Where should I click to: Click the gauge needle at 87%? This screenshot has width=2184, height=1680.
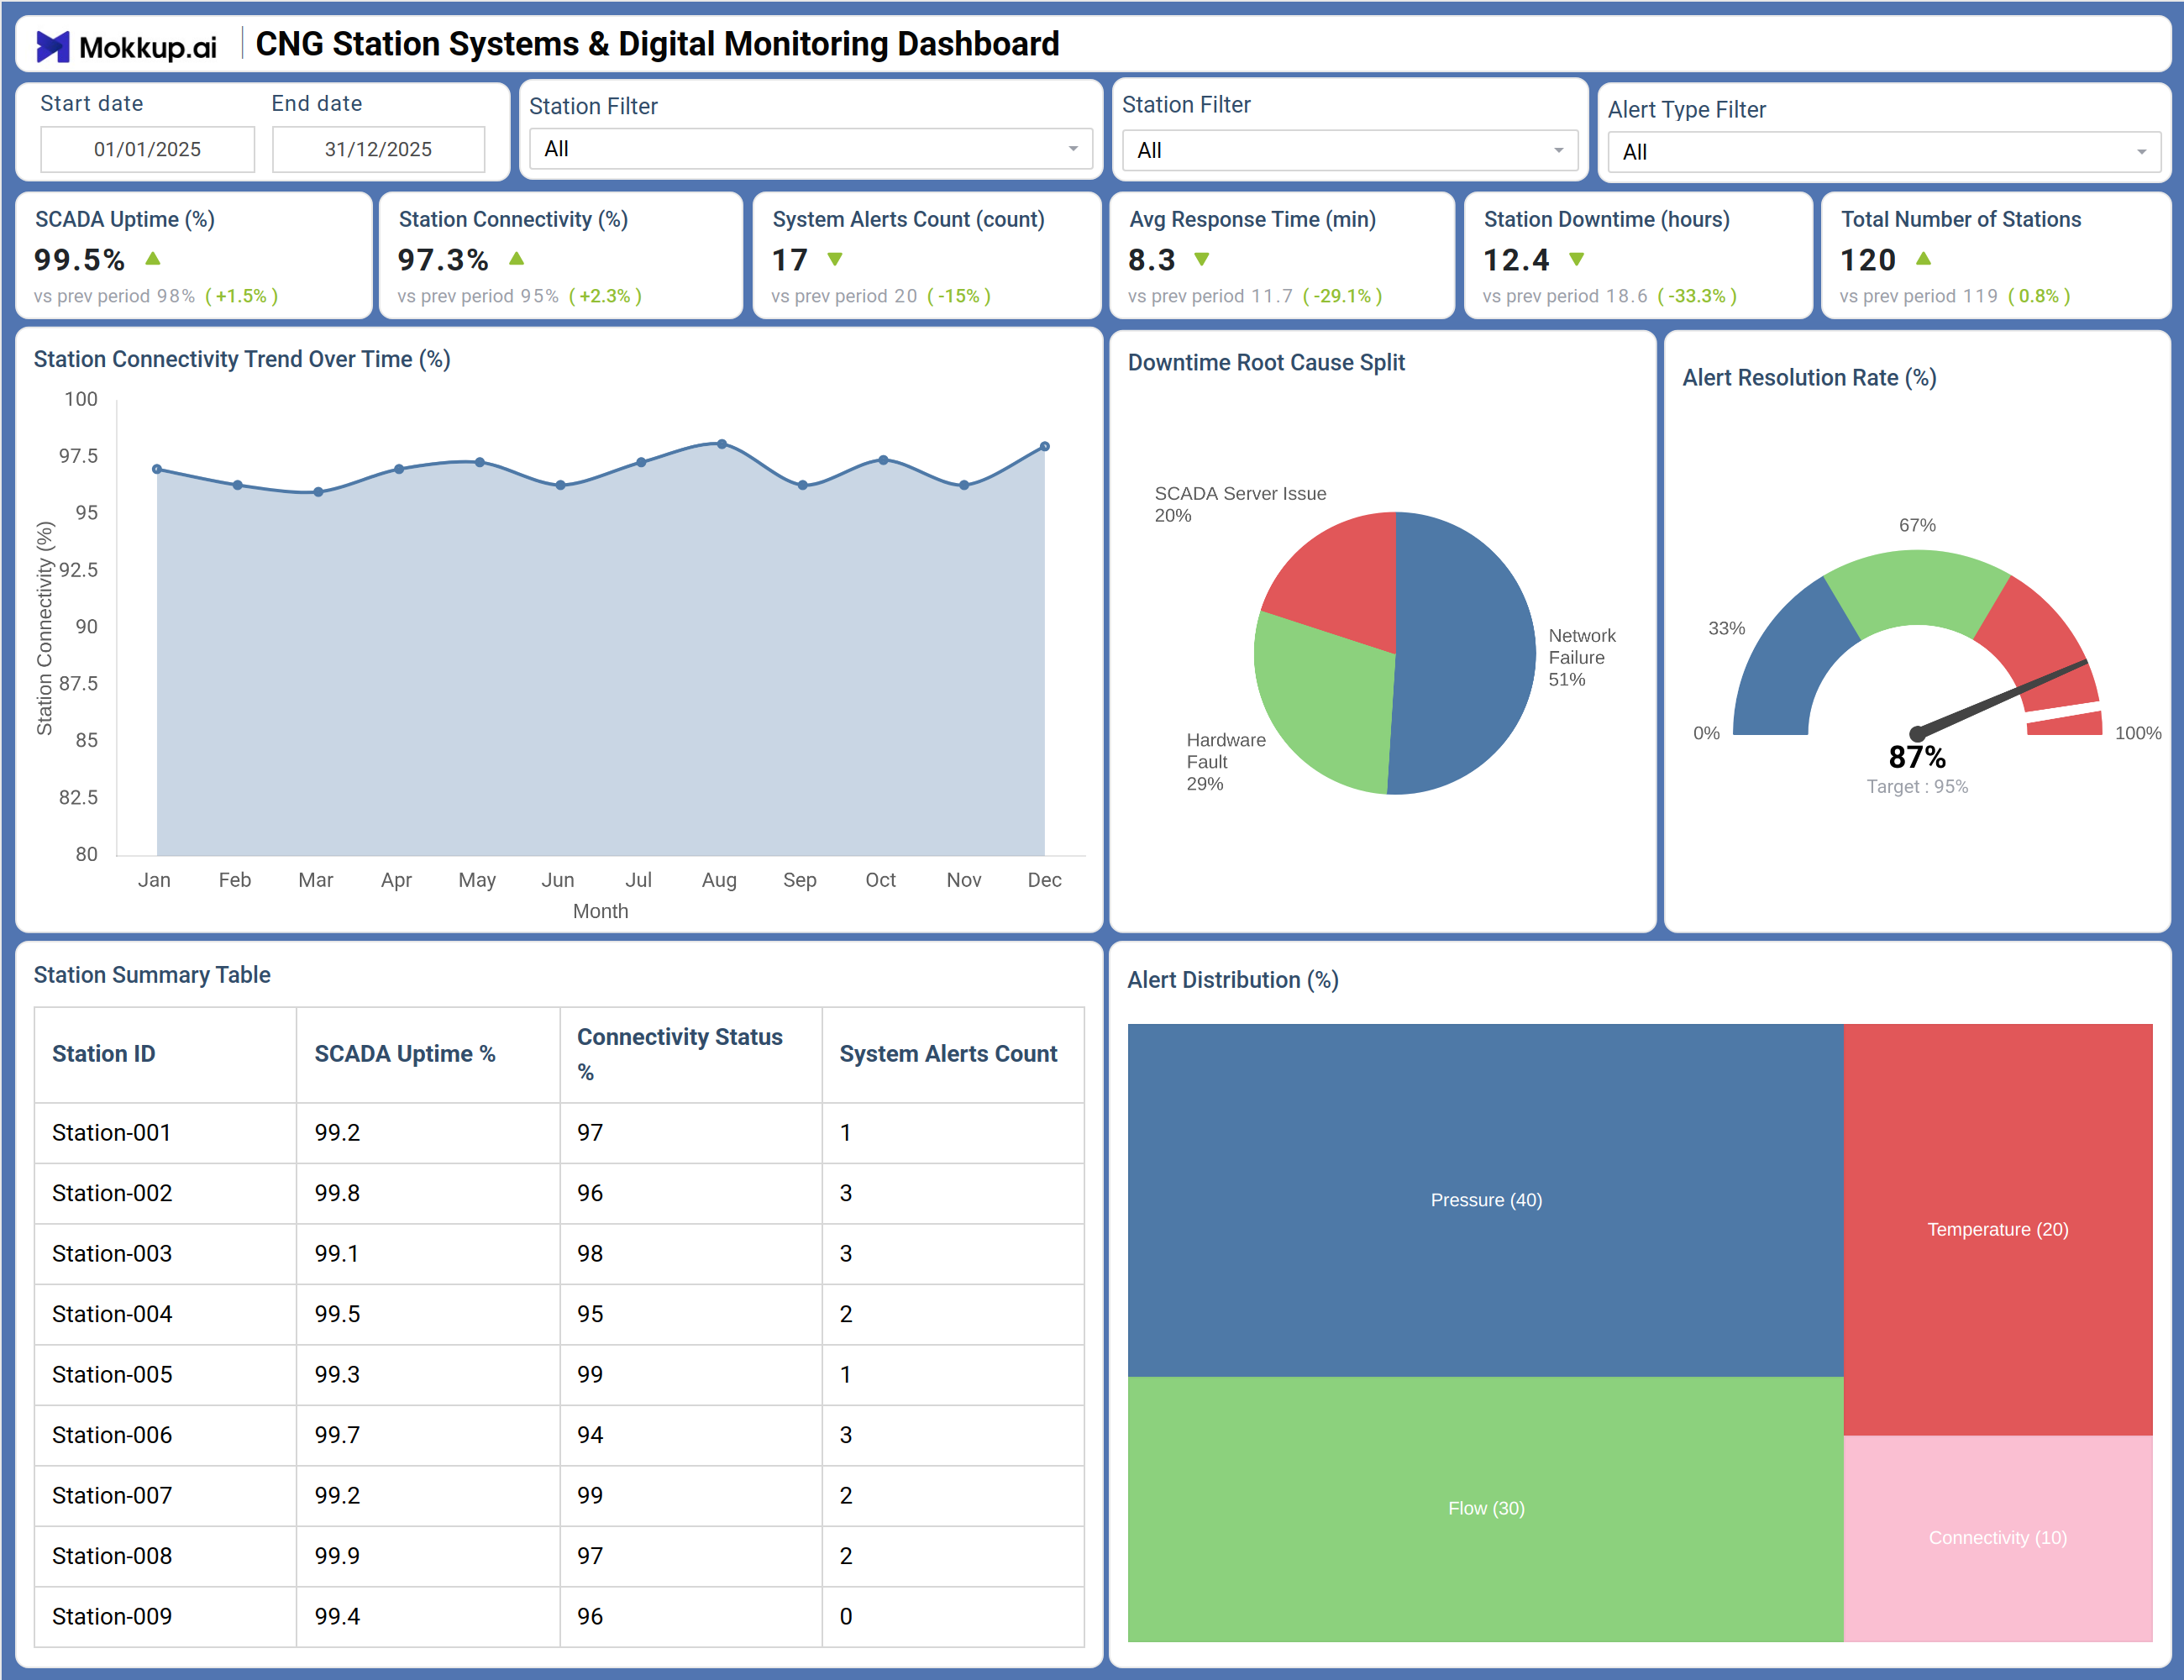click(x=2002, y=697)
